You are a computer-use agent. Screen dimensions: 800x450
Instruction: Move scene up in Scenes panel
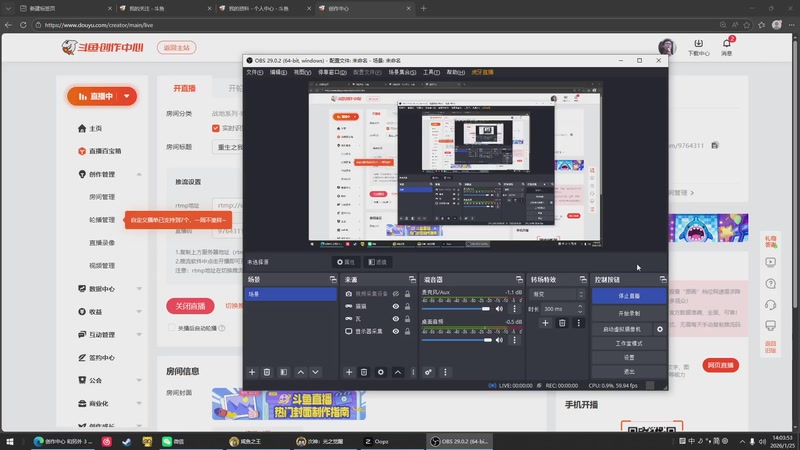pos(301,372)
